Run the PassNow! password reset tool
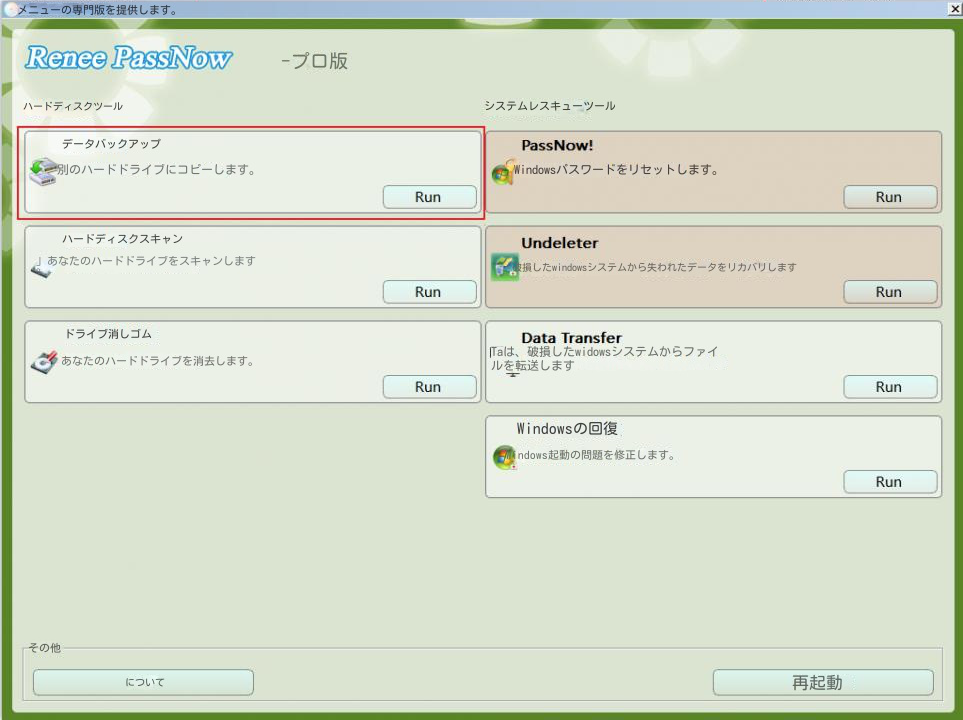 pyautogui.click(x=888, y=197)
